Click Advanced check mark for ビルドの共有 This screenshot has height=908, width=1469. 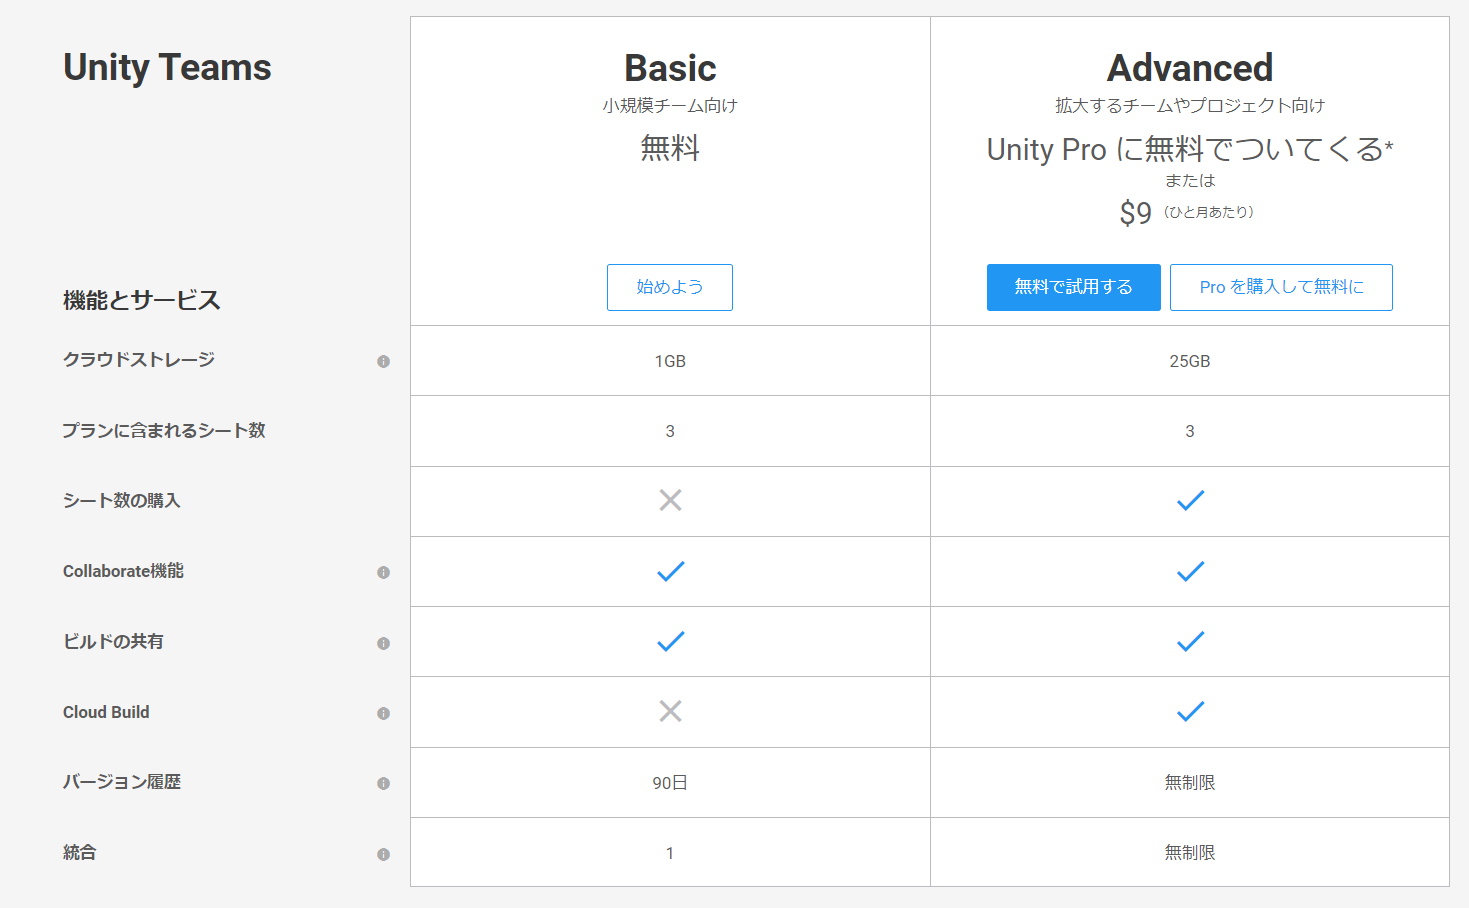click(x=1190, y=641)
